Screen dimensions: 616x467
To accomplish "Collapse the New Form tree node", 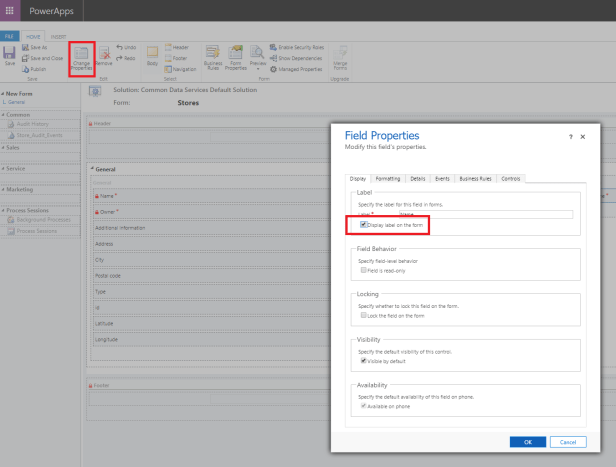I will tap(3, 94).
